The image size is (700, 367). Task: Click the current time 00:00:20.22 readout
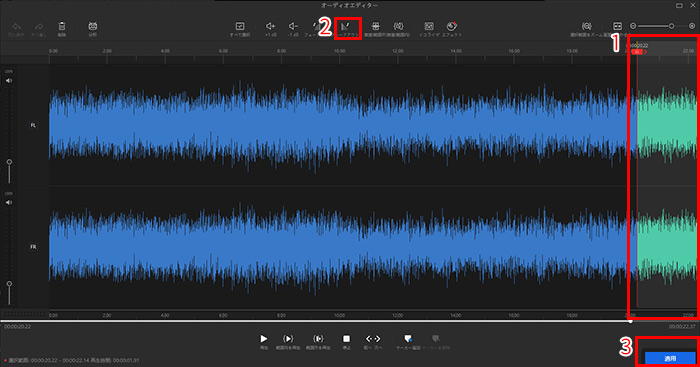(x=18, y=327)
